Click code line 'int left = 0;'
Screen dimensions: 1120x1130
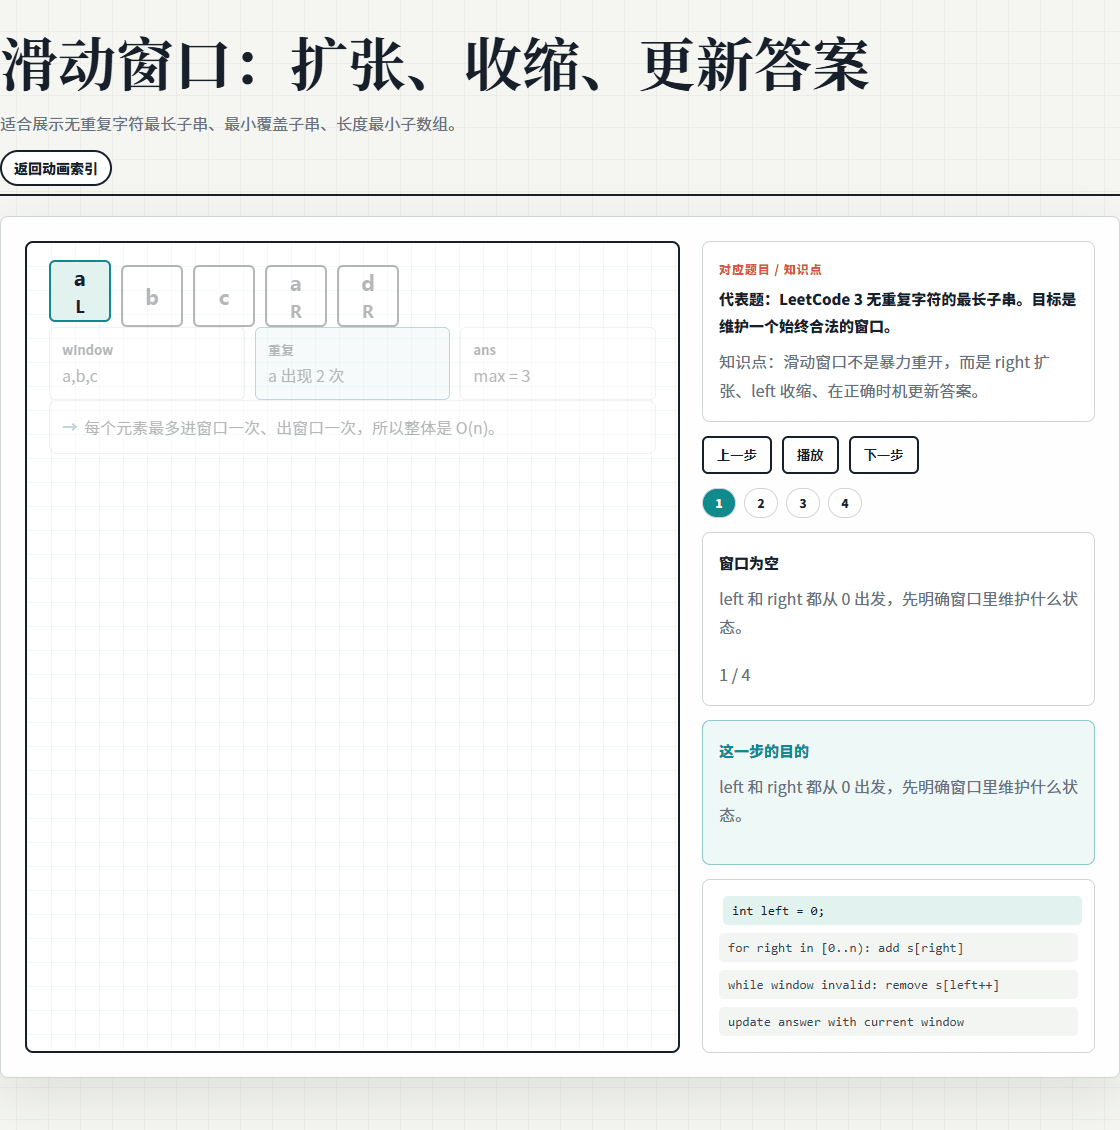902,910
